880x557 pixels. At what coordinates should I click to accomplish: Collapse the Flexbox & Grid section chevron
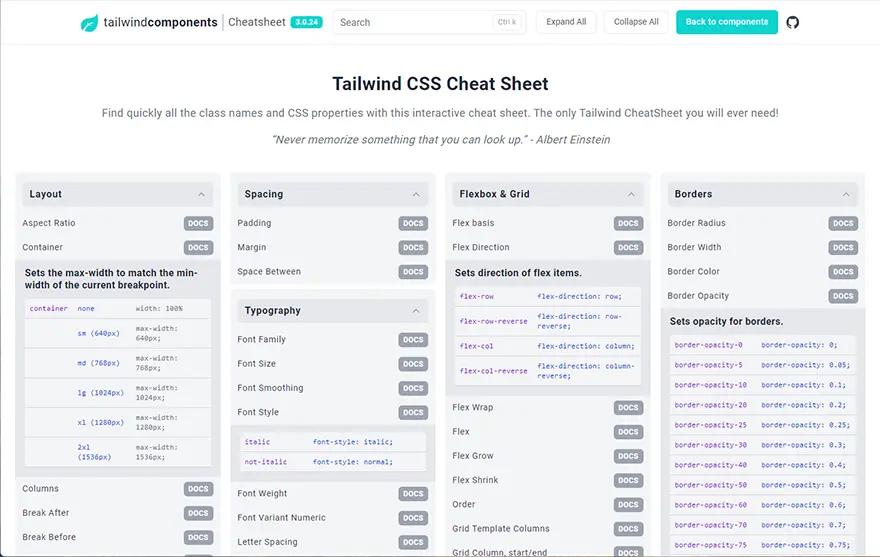pyautogui.click(x=631, y=194)
